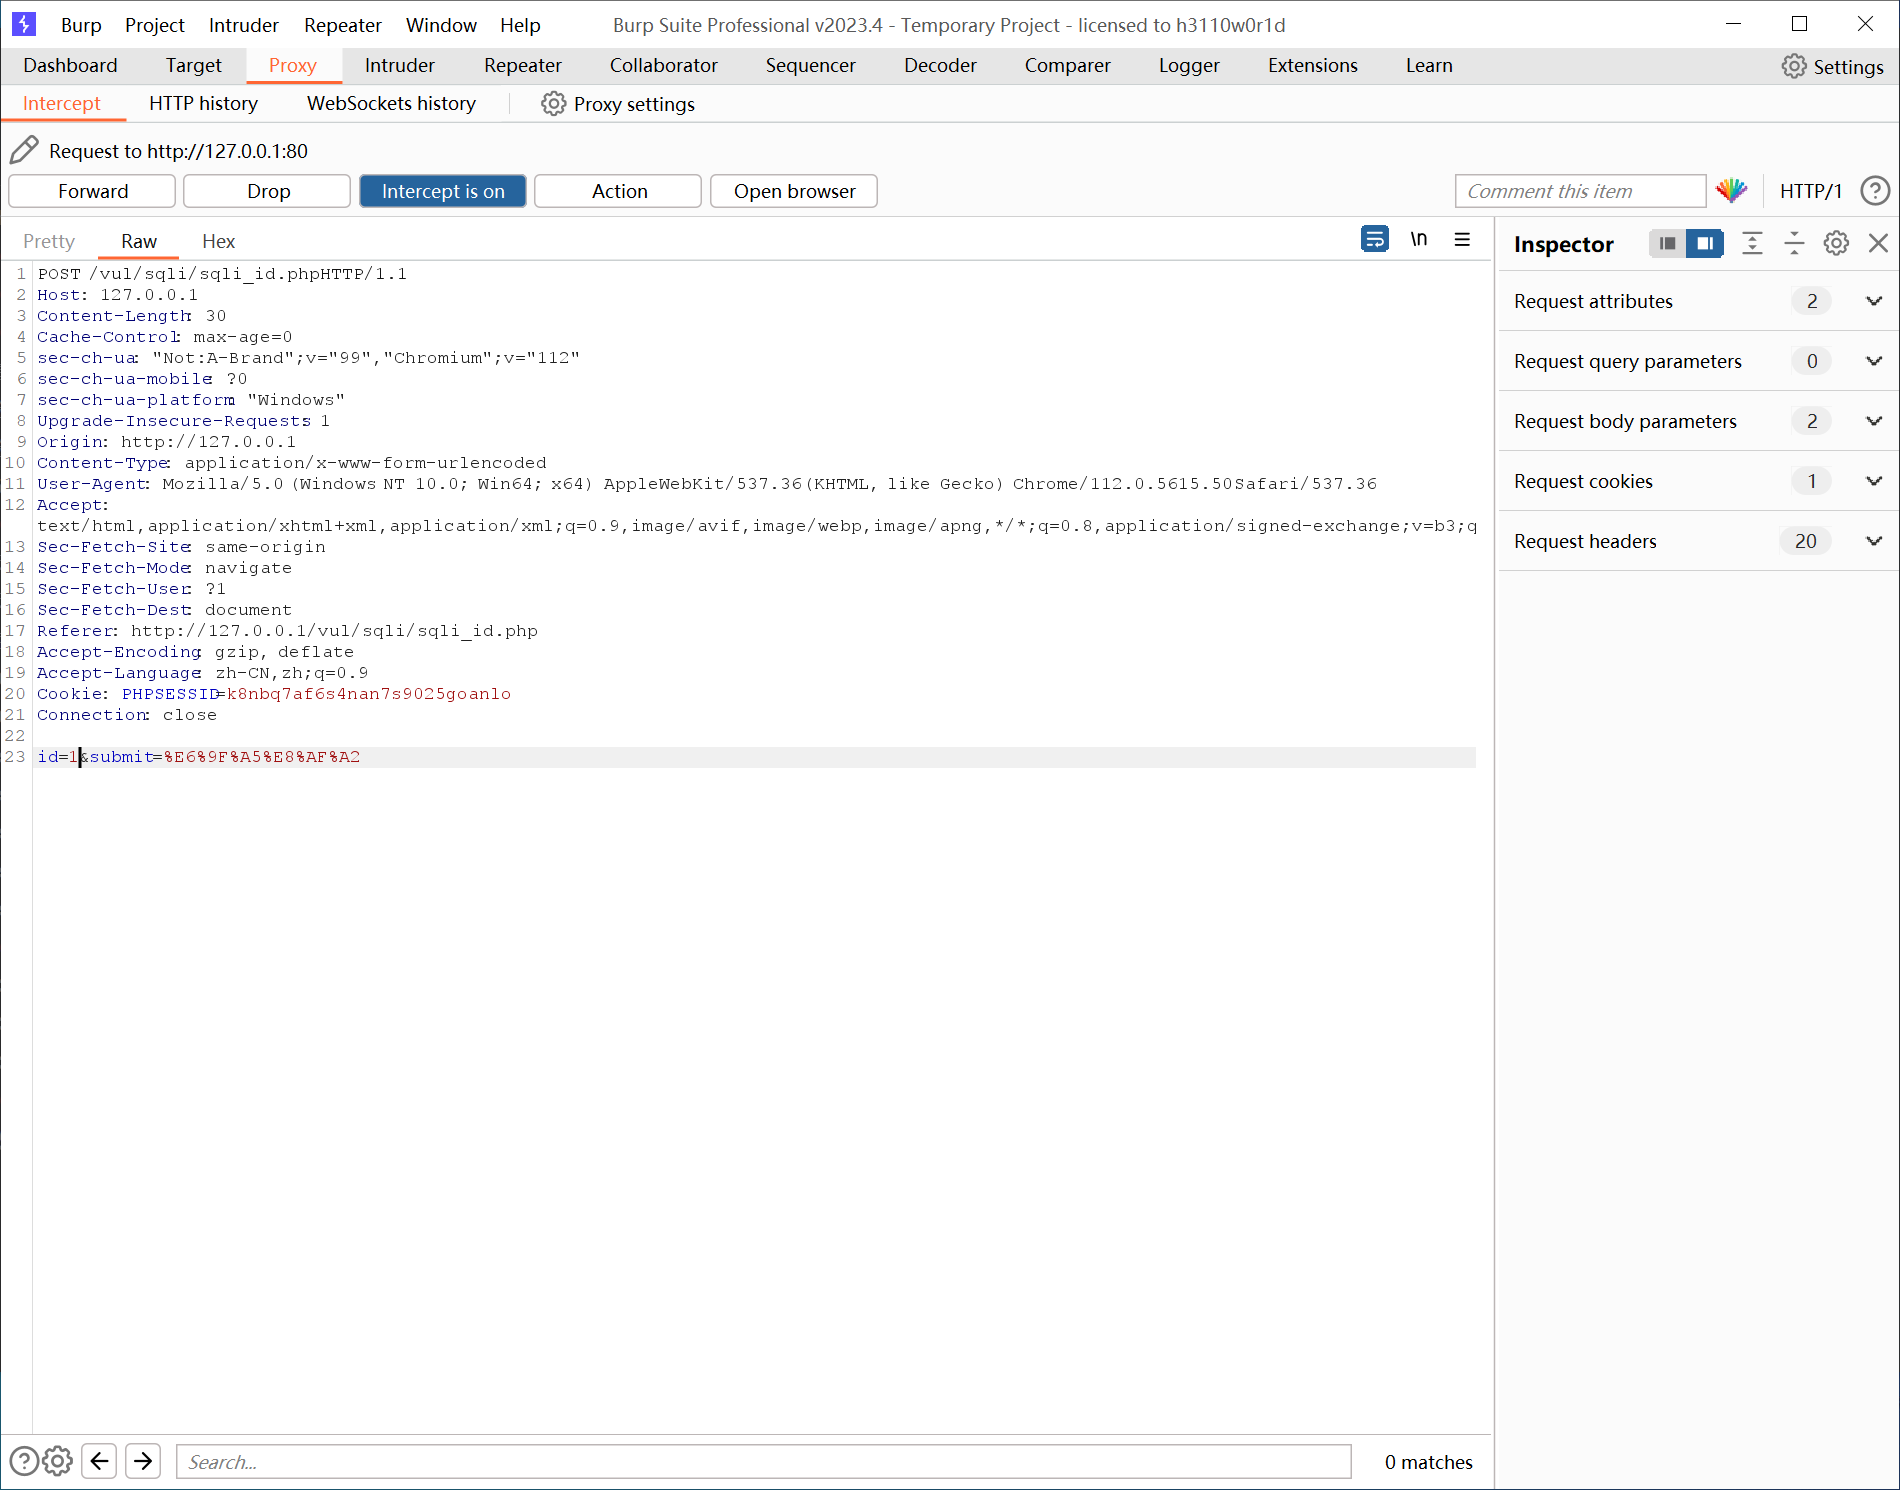Open Proxy settings gear
Viewport: 1900px width, 1490px height.
coord(553,104)
